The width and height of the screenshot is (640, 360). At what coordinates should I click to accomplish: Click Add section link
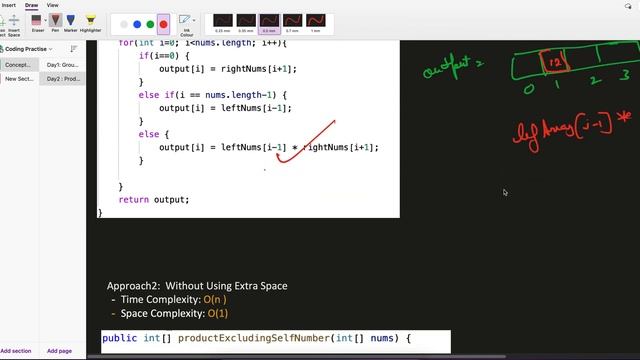(16, 351)
